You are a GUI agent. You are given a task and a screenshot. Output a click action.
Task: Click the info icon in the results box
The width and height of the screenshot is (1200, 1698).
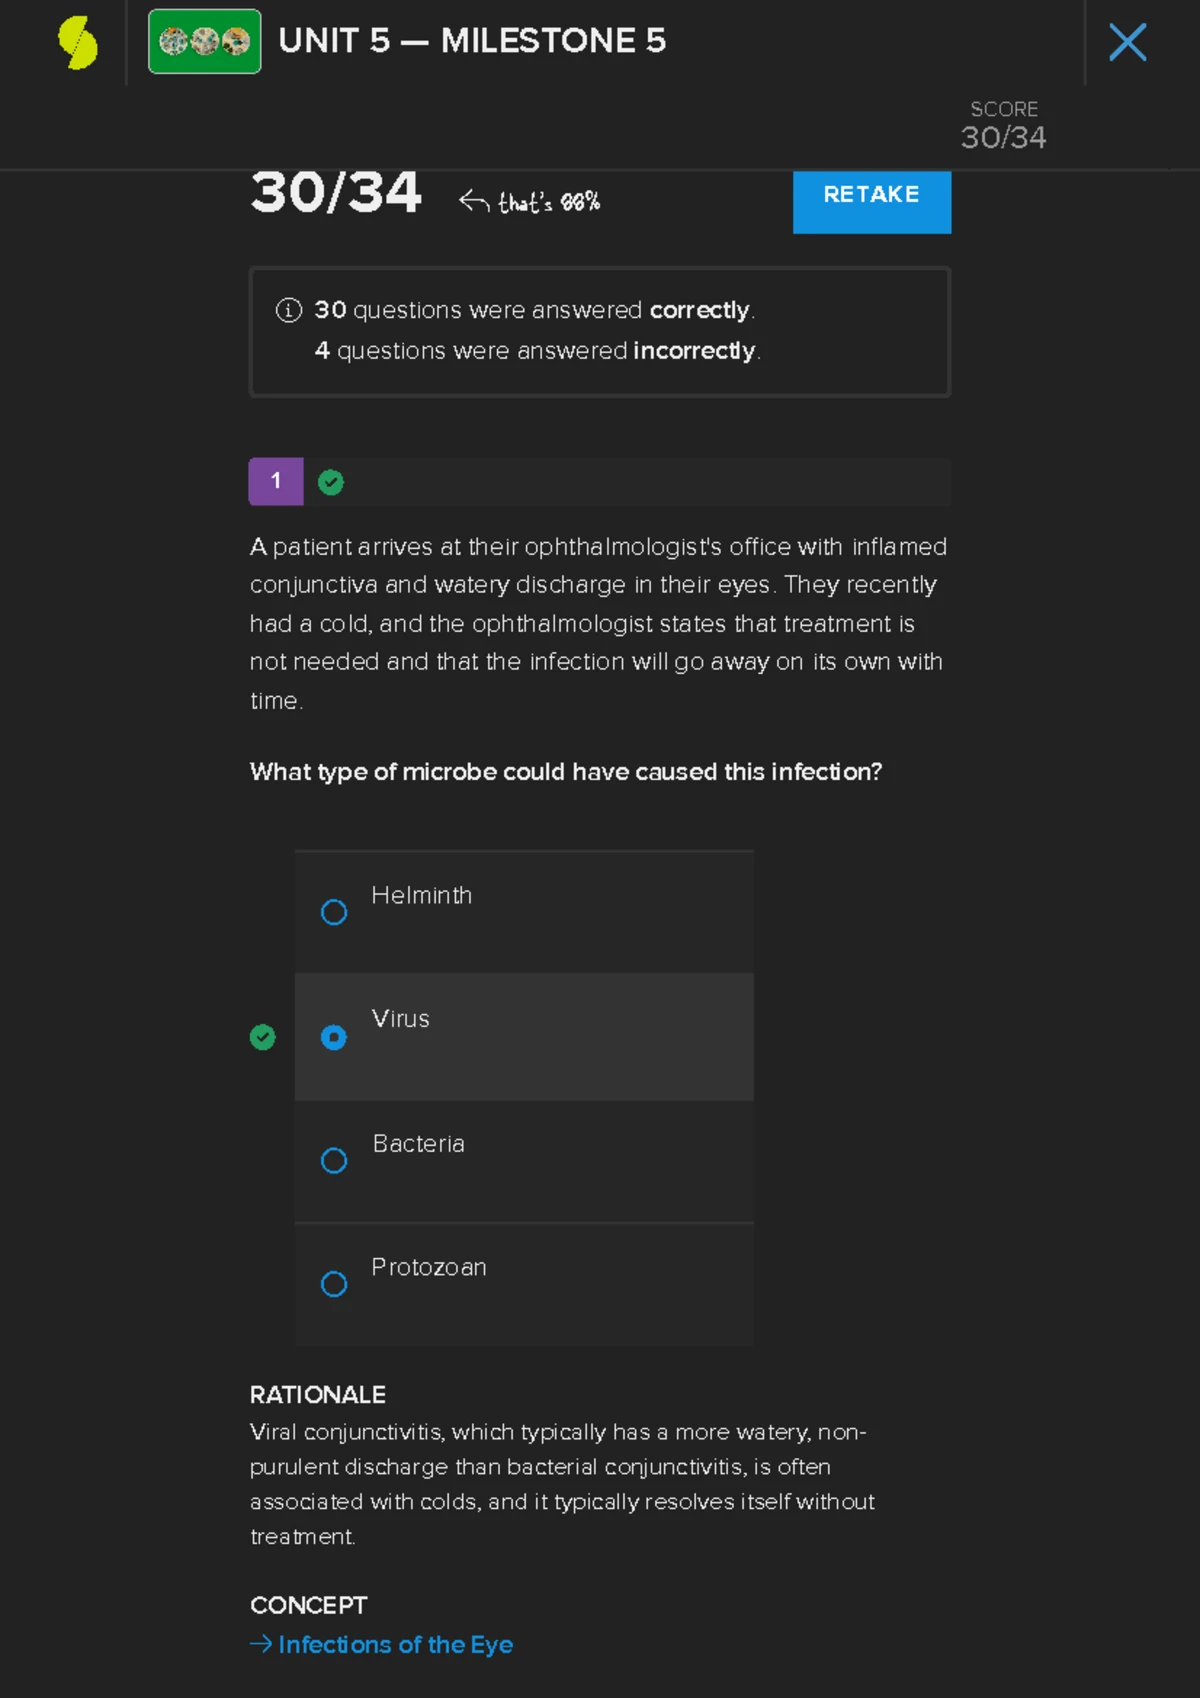pos(288,310)
